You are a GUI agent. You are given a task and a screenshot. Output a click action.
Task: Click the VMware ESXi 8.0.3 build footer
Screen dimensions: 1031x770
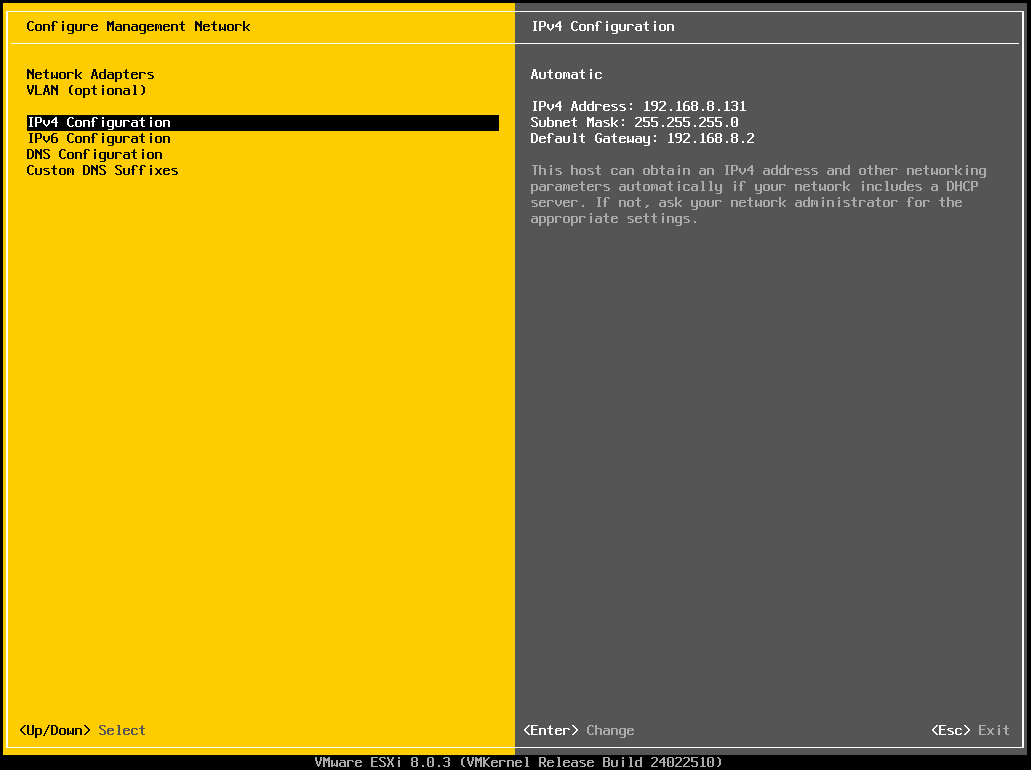pyautogui.click(x=518, y=762)
